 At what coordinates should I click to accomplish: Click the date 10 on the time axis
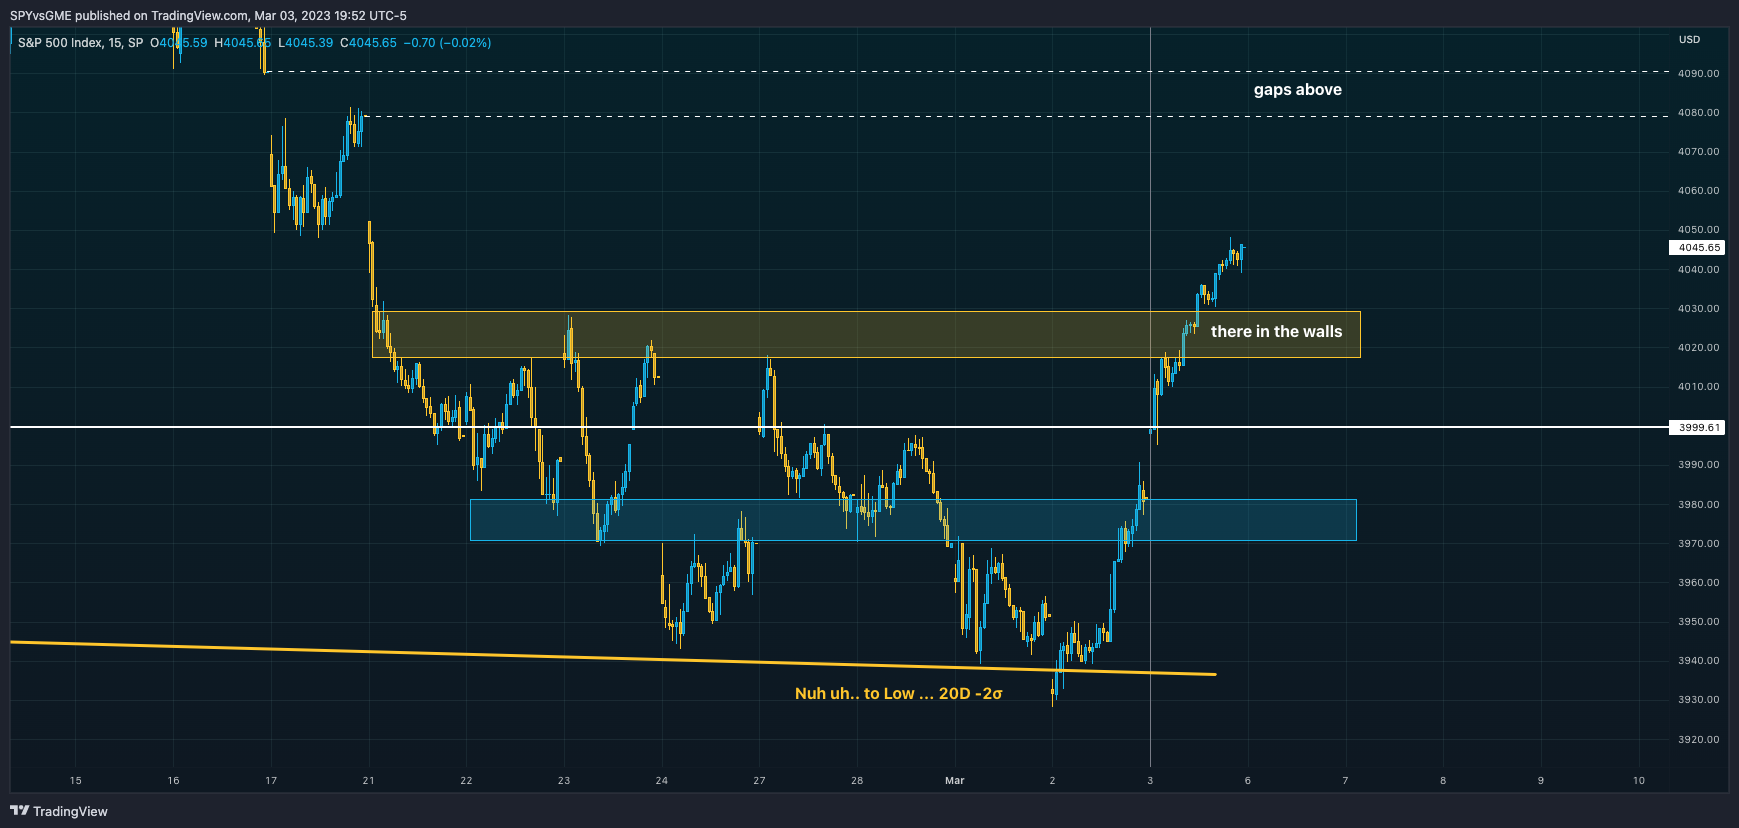(x=1638, y=781)
